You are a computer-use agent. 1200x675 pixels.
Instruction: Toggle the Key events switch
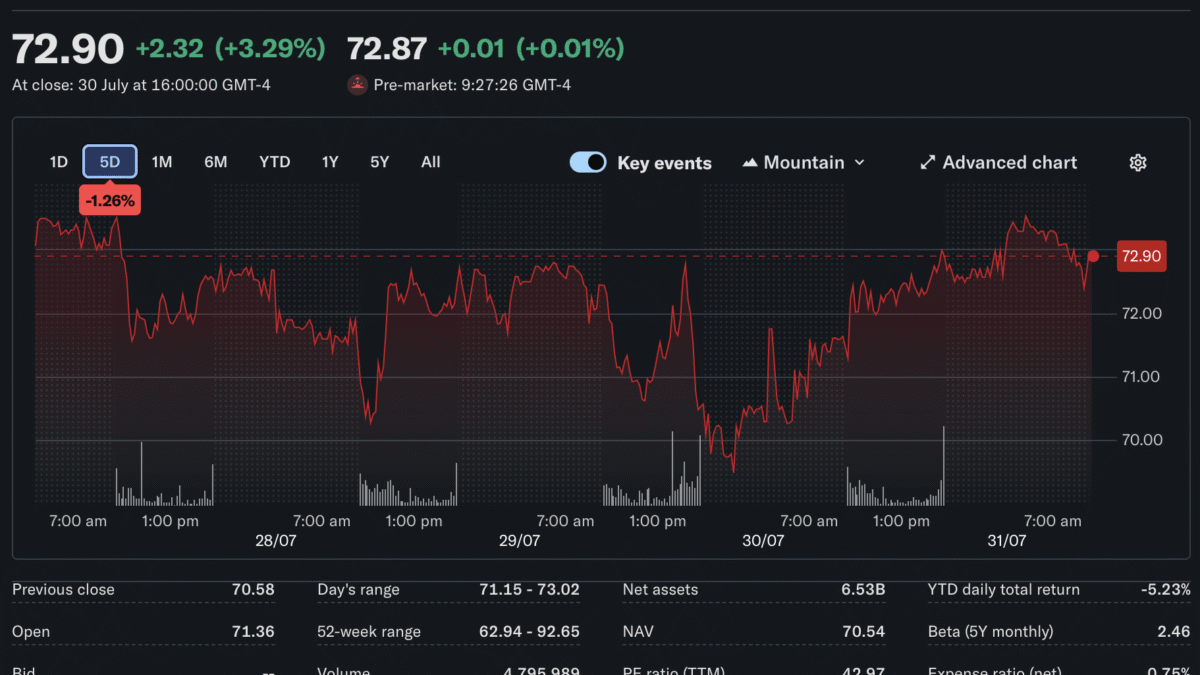pyautogui.click(x=588, y=162)
